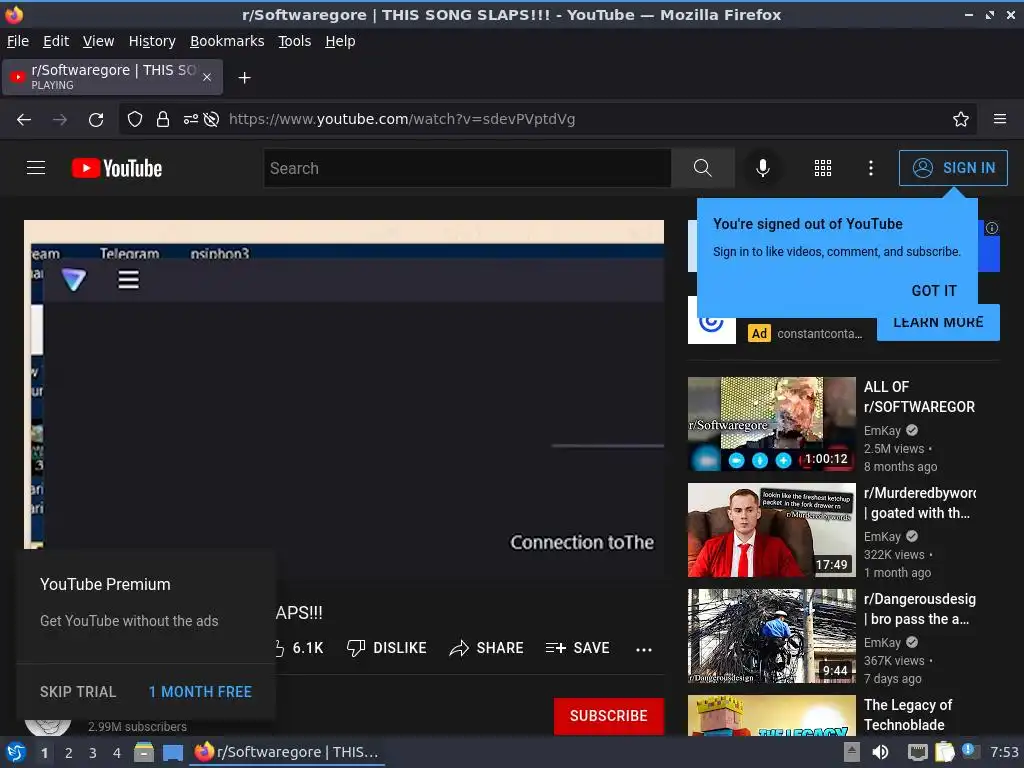Open the View menu

point(98,41)
